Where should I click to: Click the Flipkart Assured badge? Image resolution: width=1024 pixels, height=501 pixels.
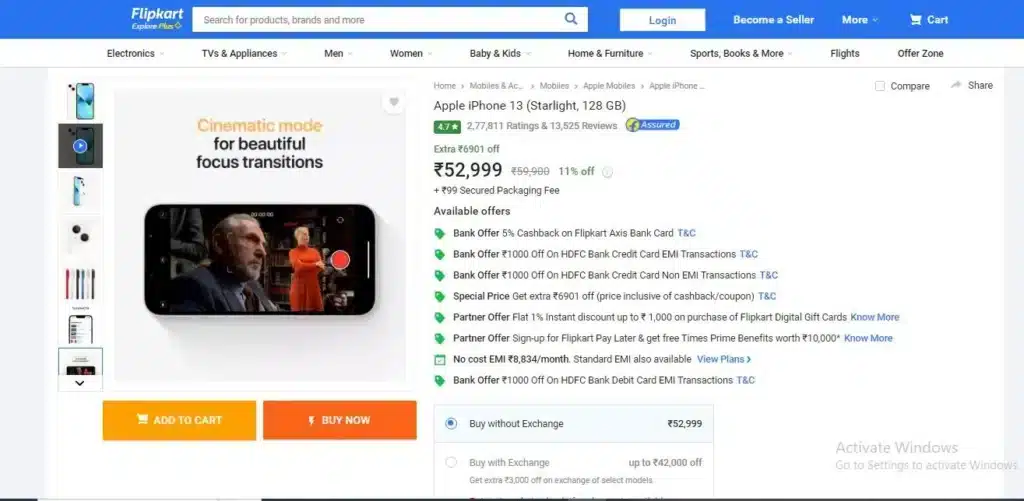[x=652, y=125]
